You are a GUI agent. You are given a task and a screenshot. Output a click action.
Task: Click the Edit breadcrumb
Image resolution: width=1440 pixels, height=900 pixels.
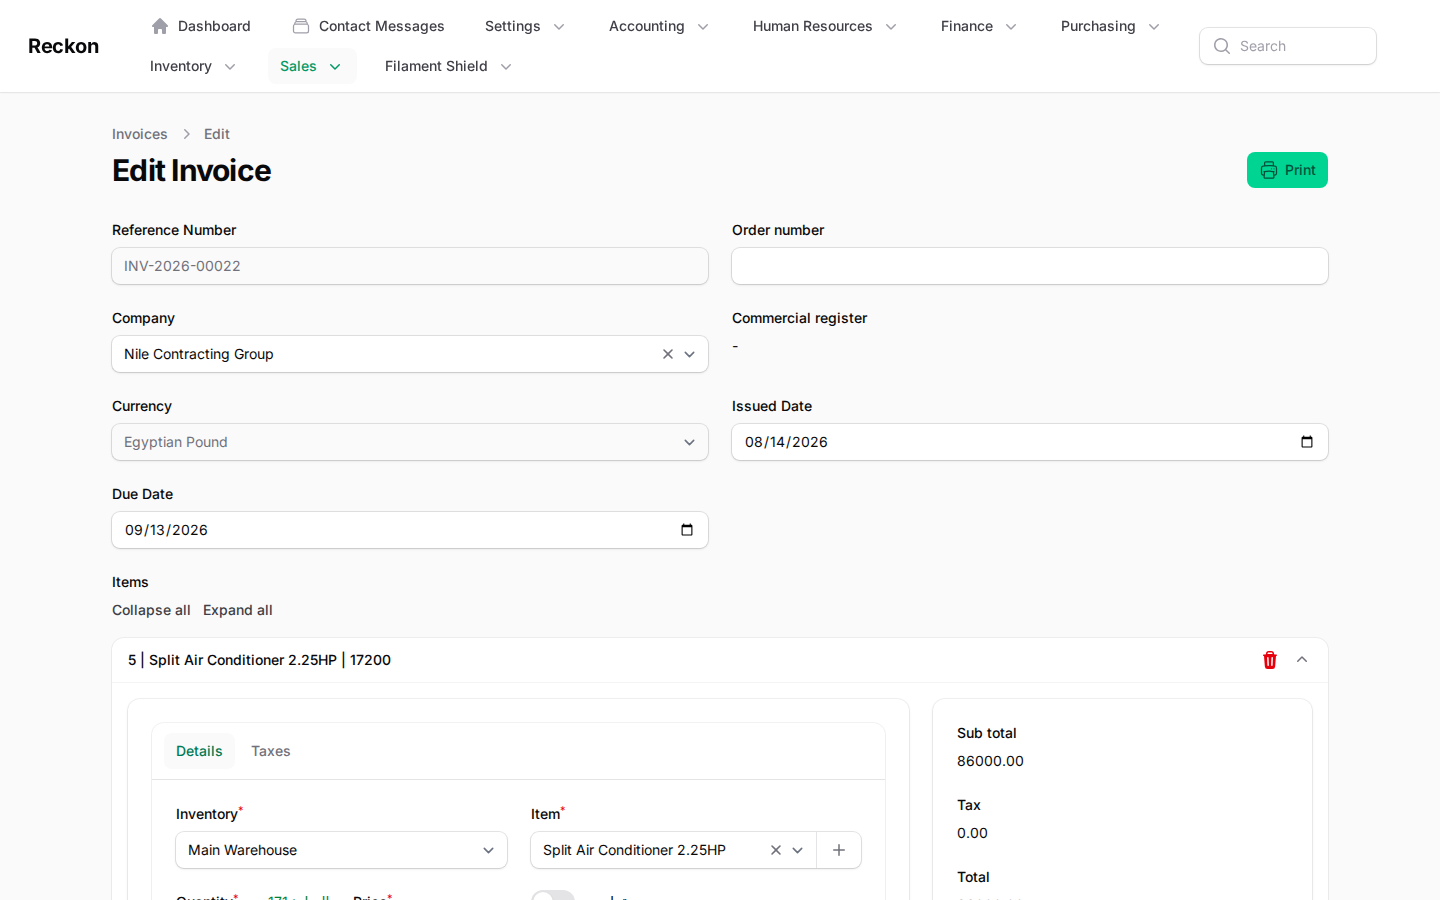(x=217, y=134)
